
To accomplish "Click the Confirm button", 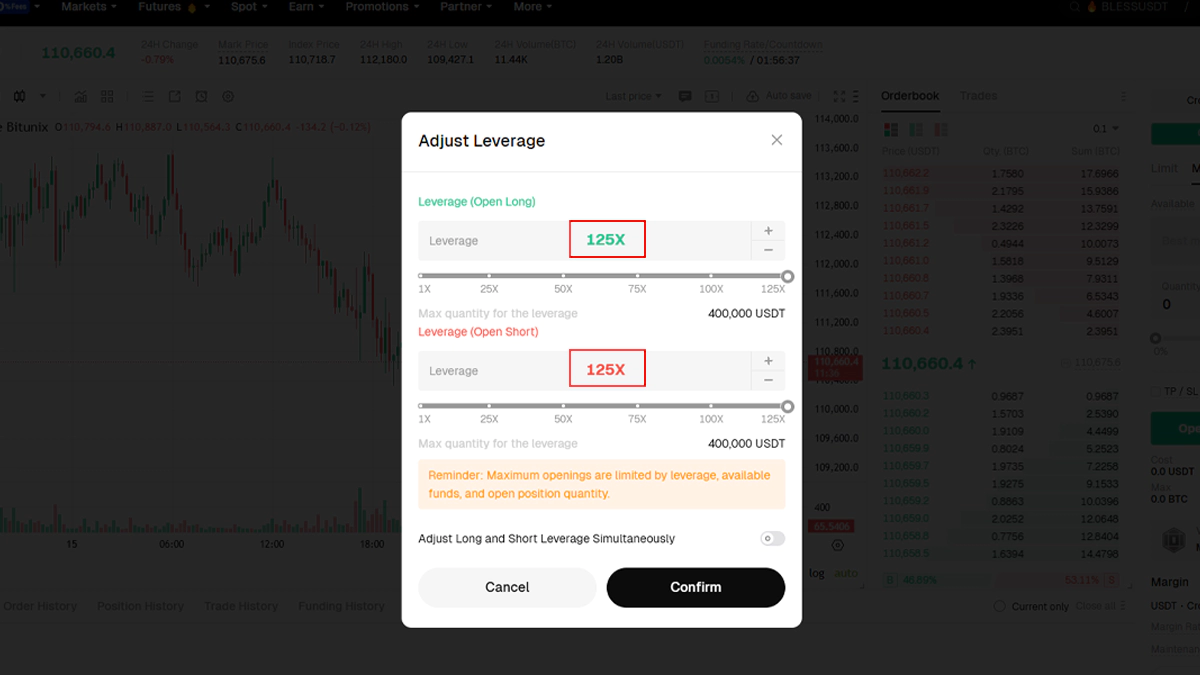I will coord(696,587).
